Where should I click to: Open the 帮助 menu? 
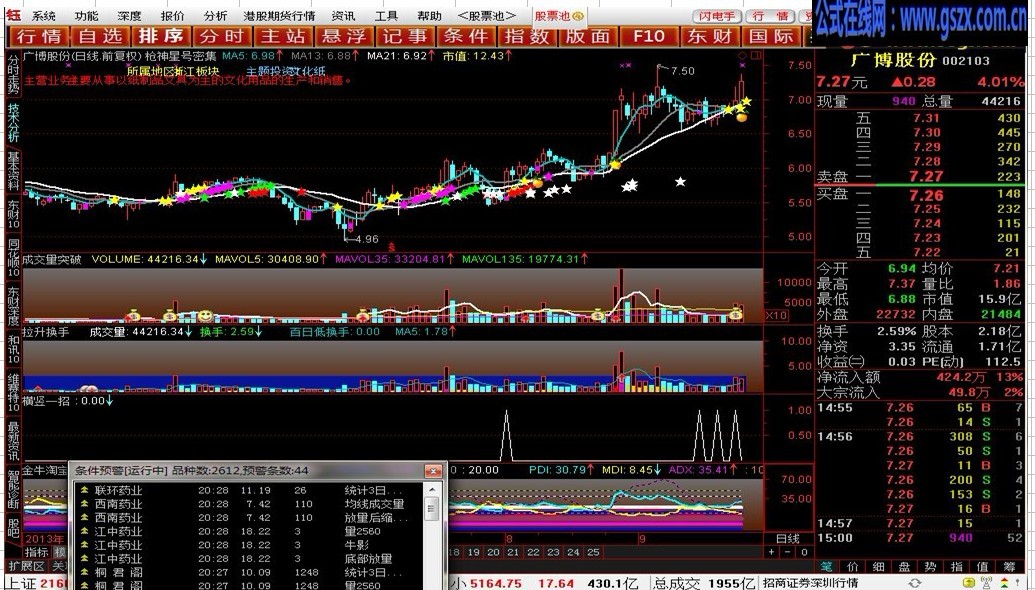click(430, 16)
